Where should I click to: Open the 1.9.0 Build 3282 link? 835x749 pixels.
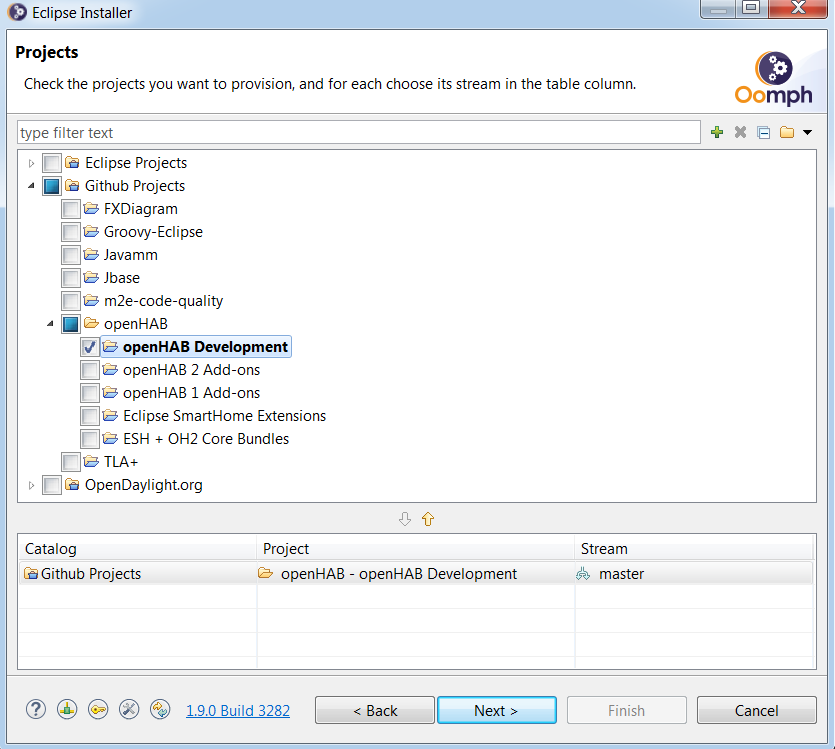(x=238, y=710)
